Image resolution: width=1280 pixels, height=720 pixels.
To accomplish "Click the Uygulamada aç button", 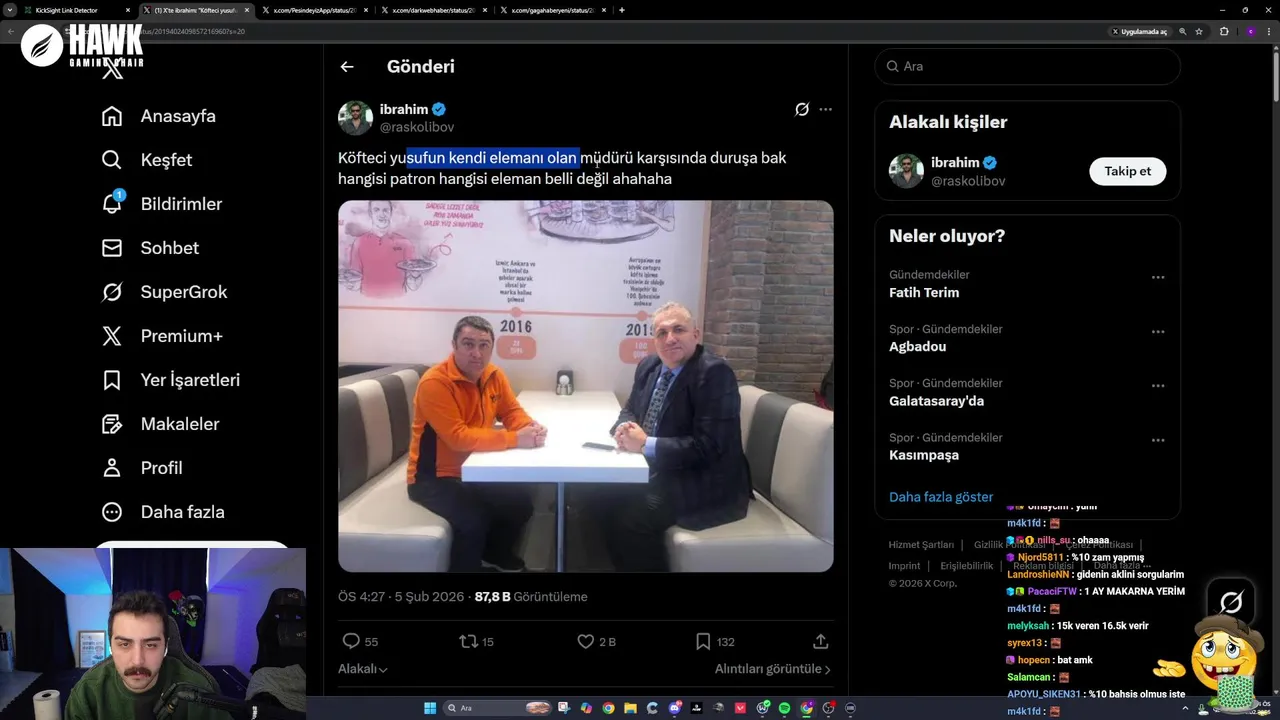I will (1139, 32).
